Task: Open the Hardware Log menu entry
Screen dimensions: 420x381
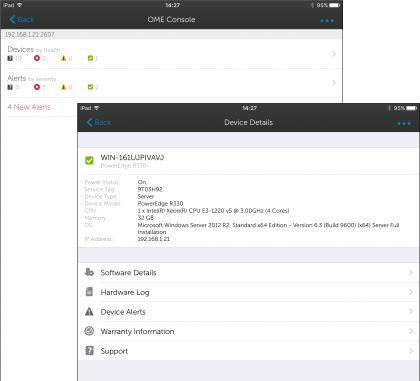Action: click(248, 292)
